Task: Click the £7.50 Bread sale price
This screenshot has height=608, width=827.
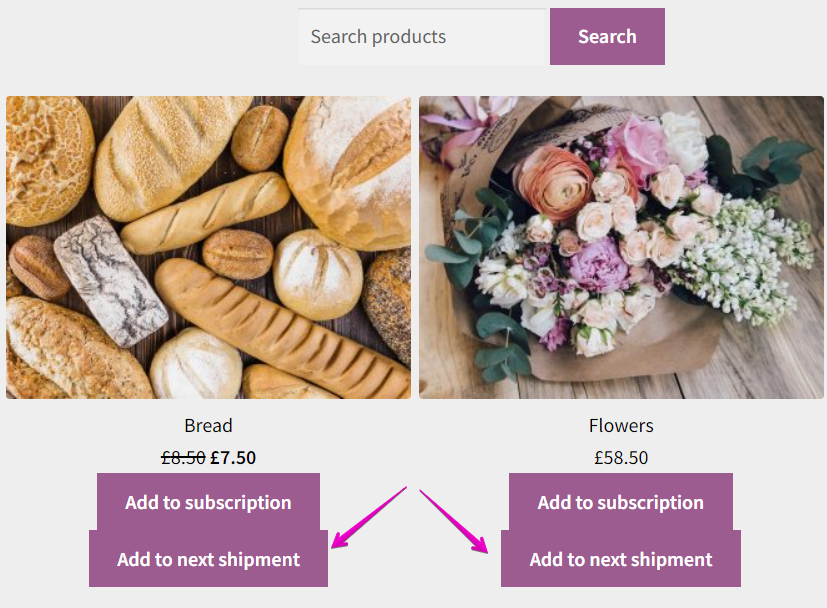Action: (233, 458)
